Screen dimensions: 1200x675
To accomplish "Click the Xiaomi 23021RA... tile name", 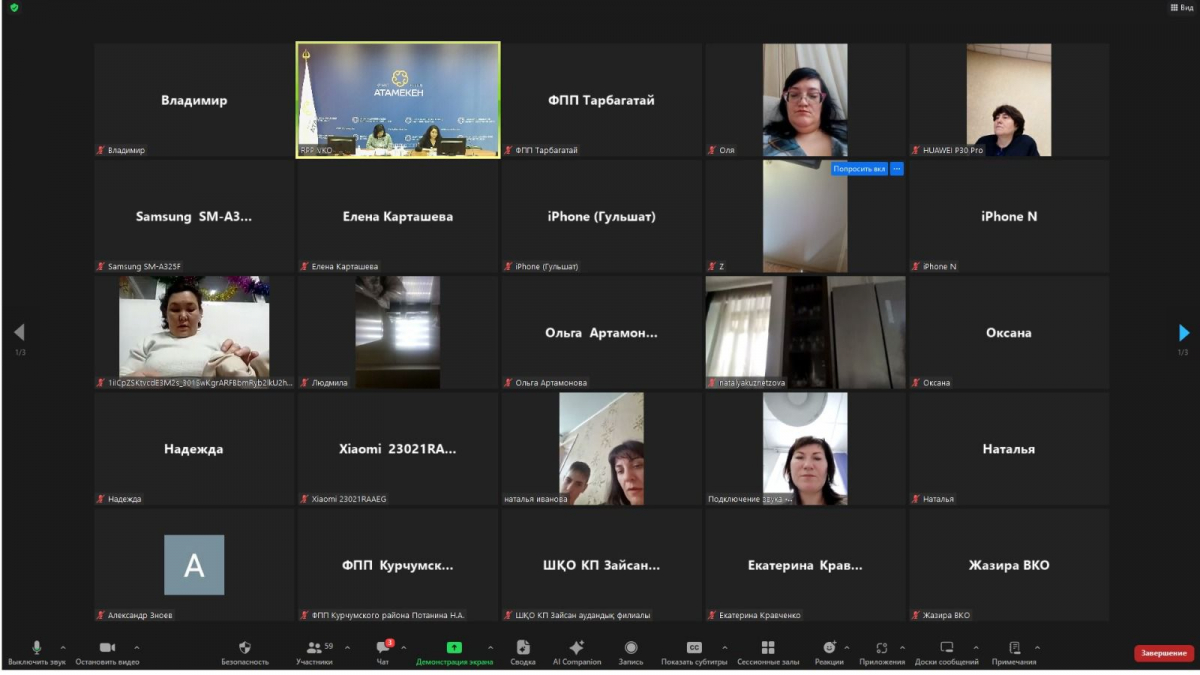I will [x=398, y=449].
